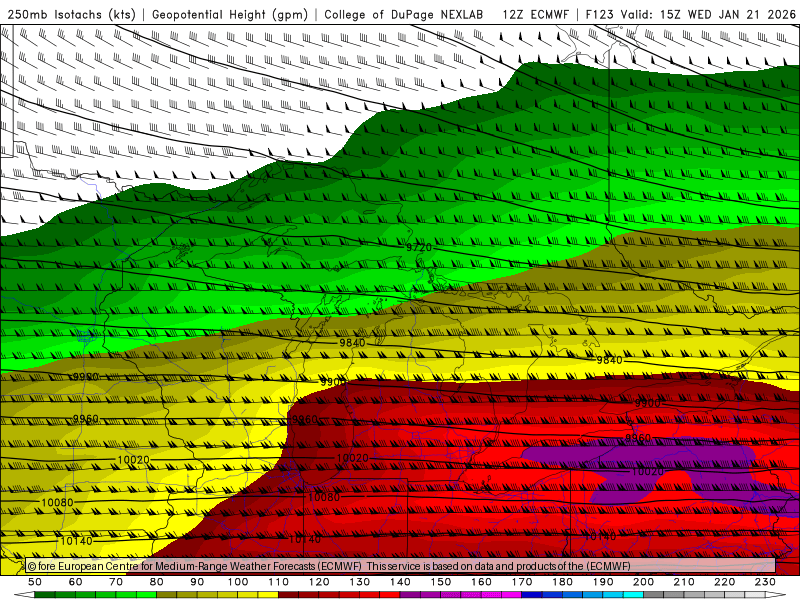The height and width of the screenshot is (600, 800).
Task: Click the 9720 height contour label
Action: pos(419,247)
